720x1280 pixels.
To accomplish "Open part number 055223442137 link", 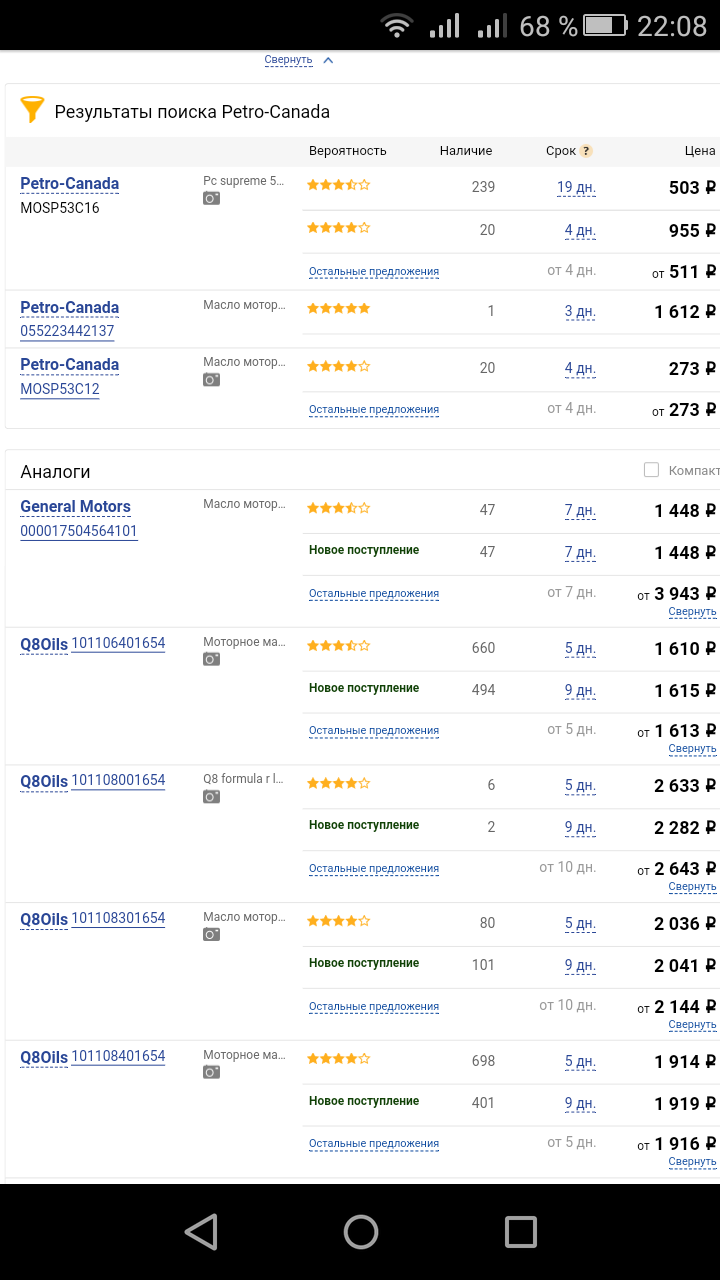I will 67,331.
